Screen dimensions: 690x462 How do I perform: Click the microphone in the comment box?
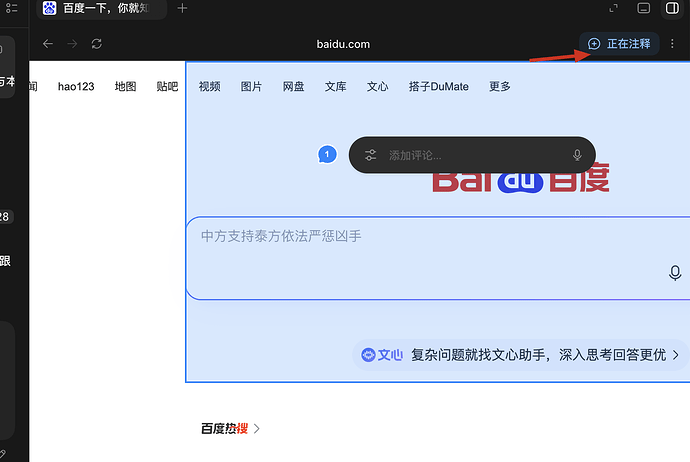577,155
